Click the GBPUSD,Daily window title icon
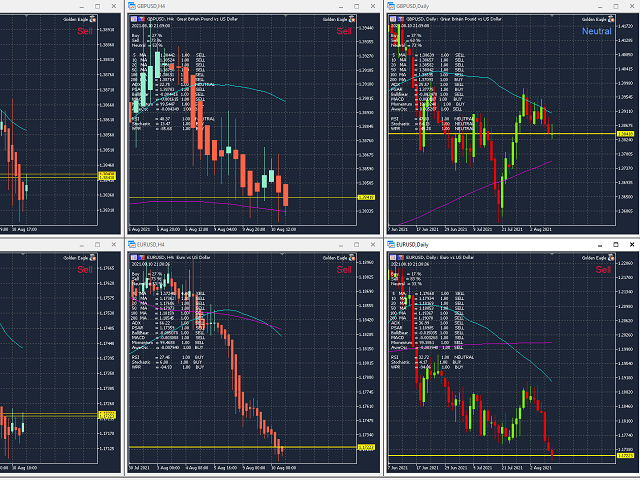Screen dimensions: 640x480 [x=391, y=6]
